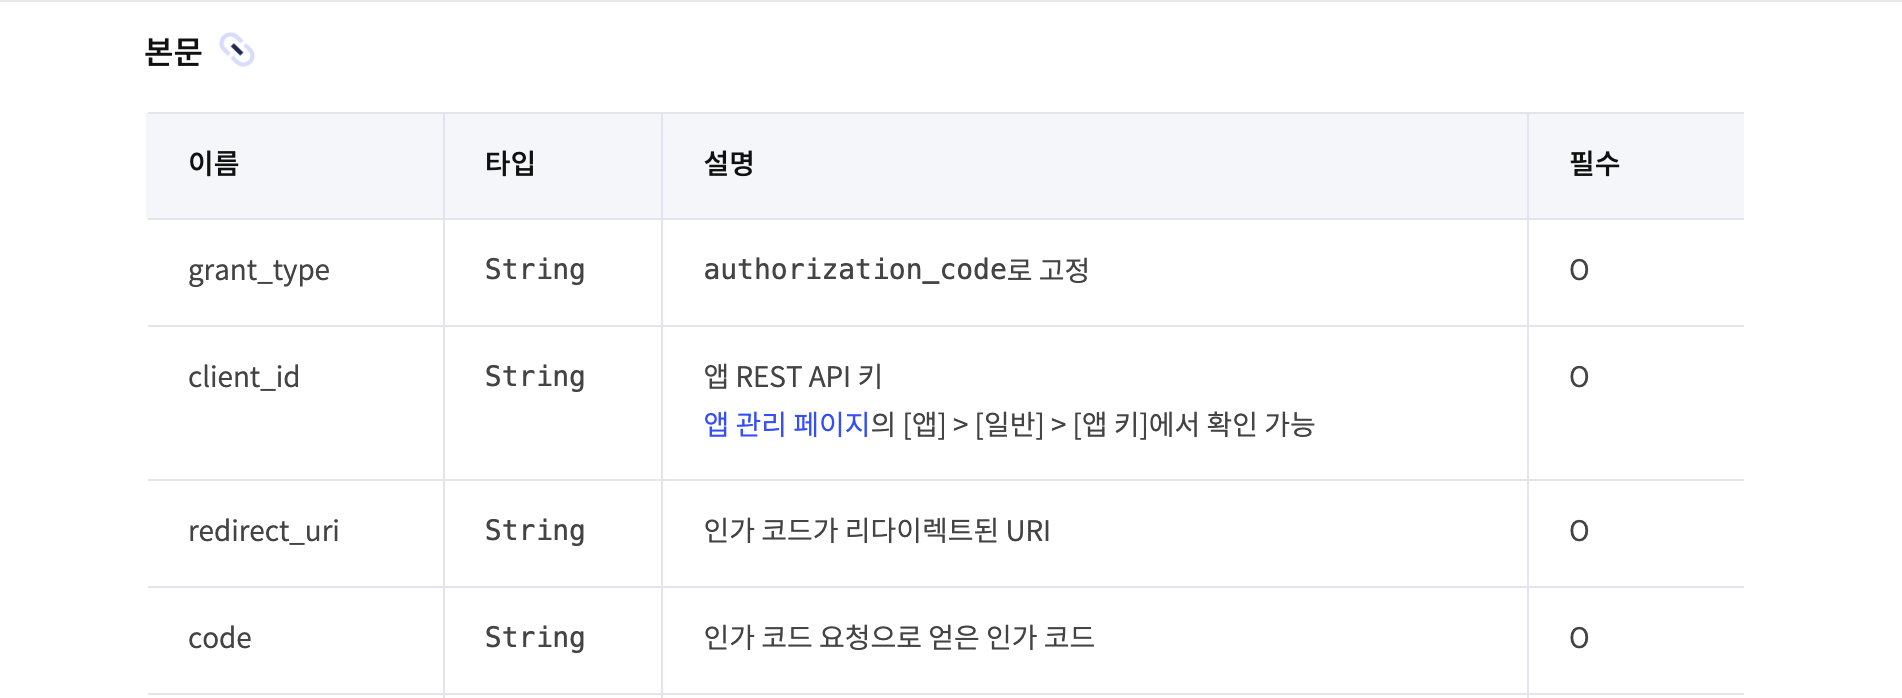1902x698 pixels.
Task: Click the 인가 코드가 리다이렉트된 URI description
Action: tap(877, 531)
